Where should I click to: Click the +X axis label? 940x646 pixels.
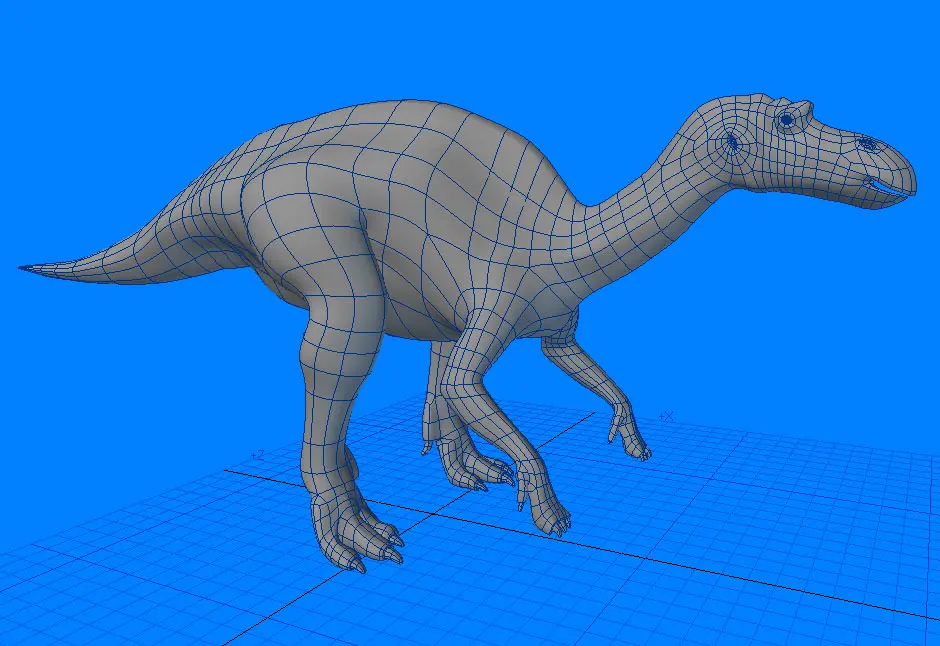[x=666, y=416]
